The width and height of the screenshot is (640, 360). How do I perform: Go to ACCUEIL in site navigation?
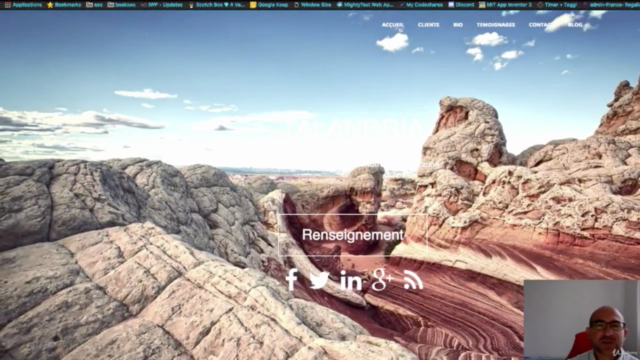point(393,25)
